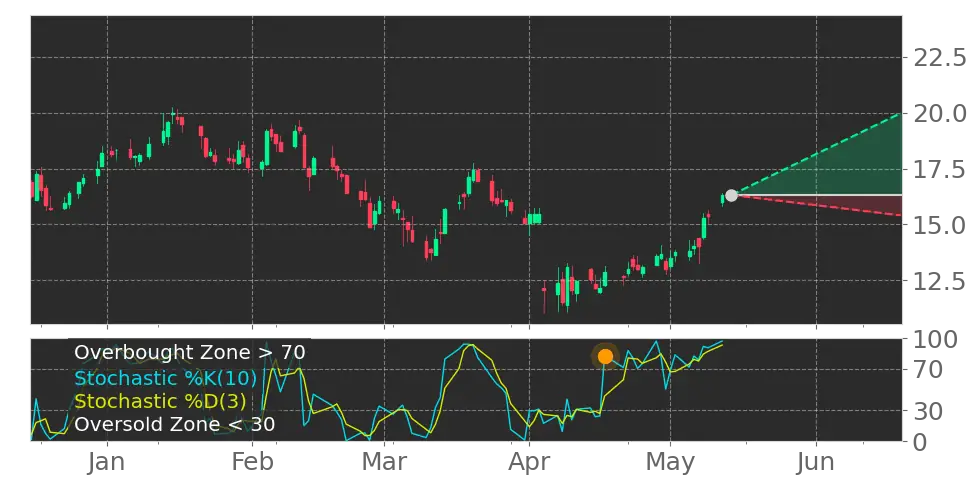Click the 17.5 price axis label
This screenshot has width=972, height=486.
940,169
